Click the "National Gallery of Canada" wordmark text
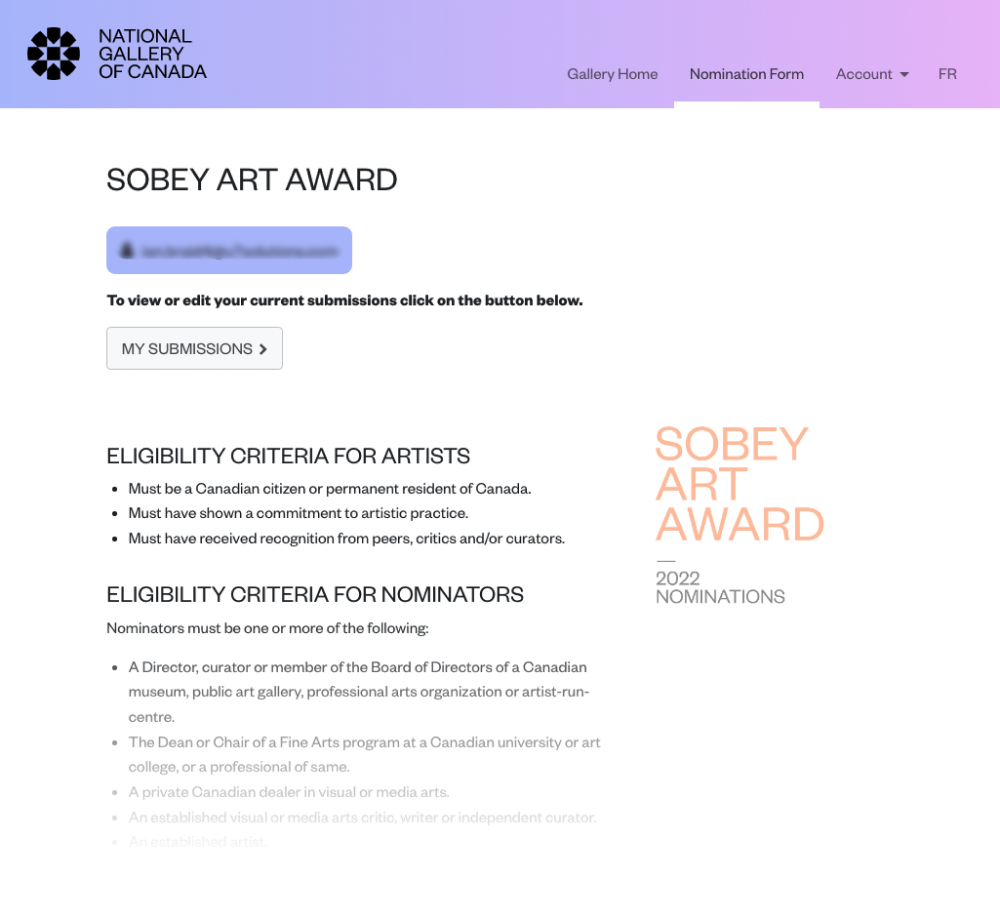The height and width of the screenshot is (906, 1000). pos(152,54)
